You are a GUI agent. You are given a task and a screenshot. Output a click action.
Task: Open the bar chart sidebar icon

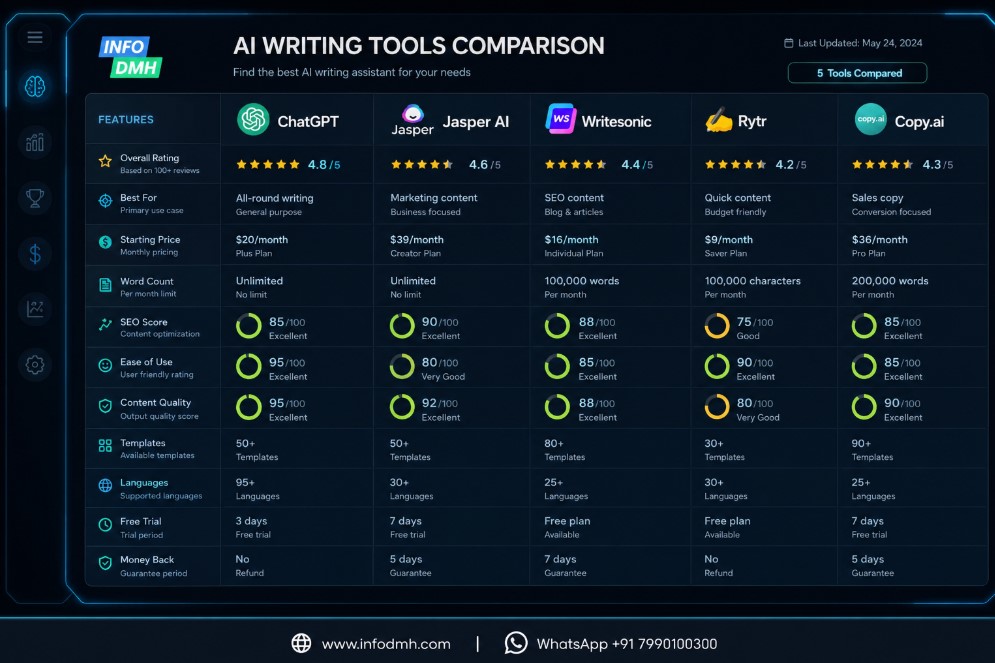point(35,142)
